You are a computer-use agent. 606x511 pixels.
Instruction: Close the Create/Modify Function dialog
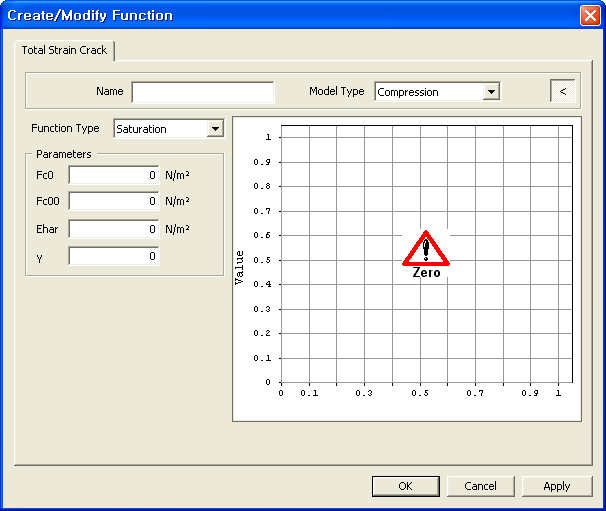589,15
